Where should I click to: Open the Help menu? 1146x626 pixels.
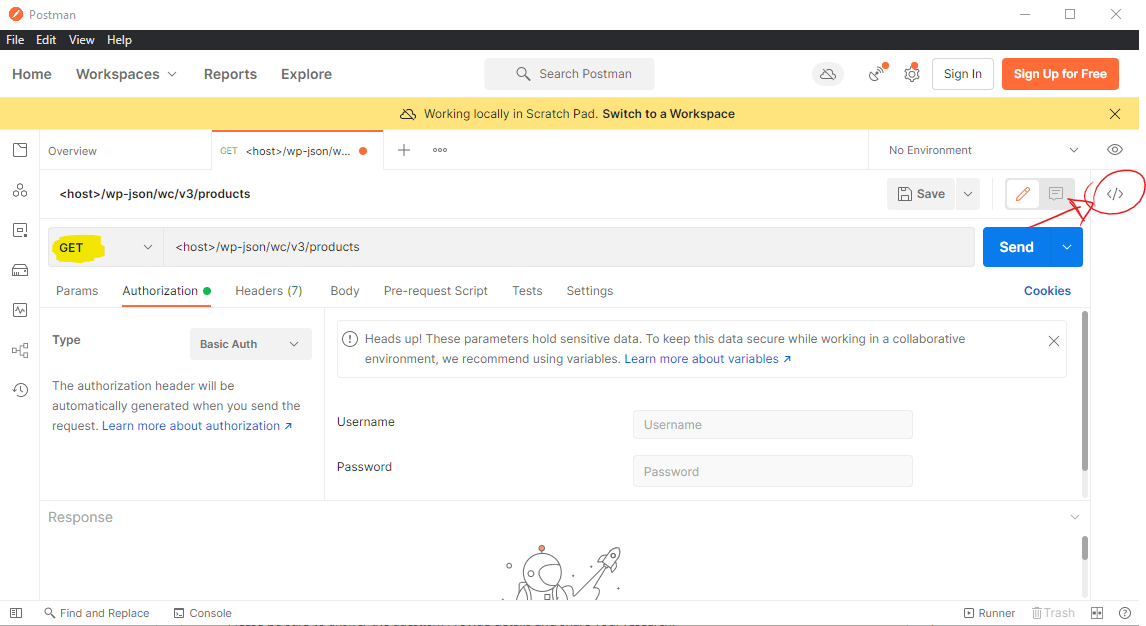pyautogui.click(x=119, y=40)
